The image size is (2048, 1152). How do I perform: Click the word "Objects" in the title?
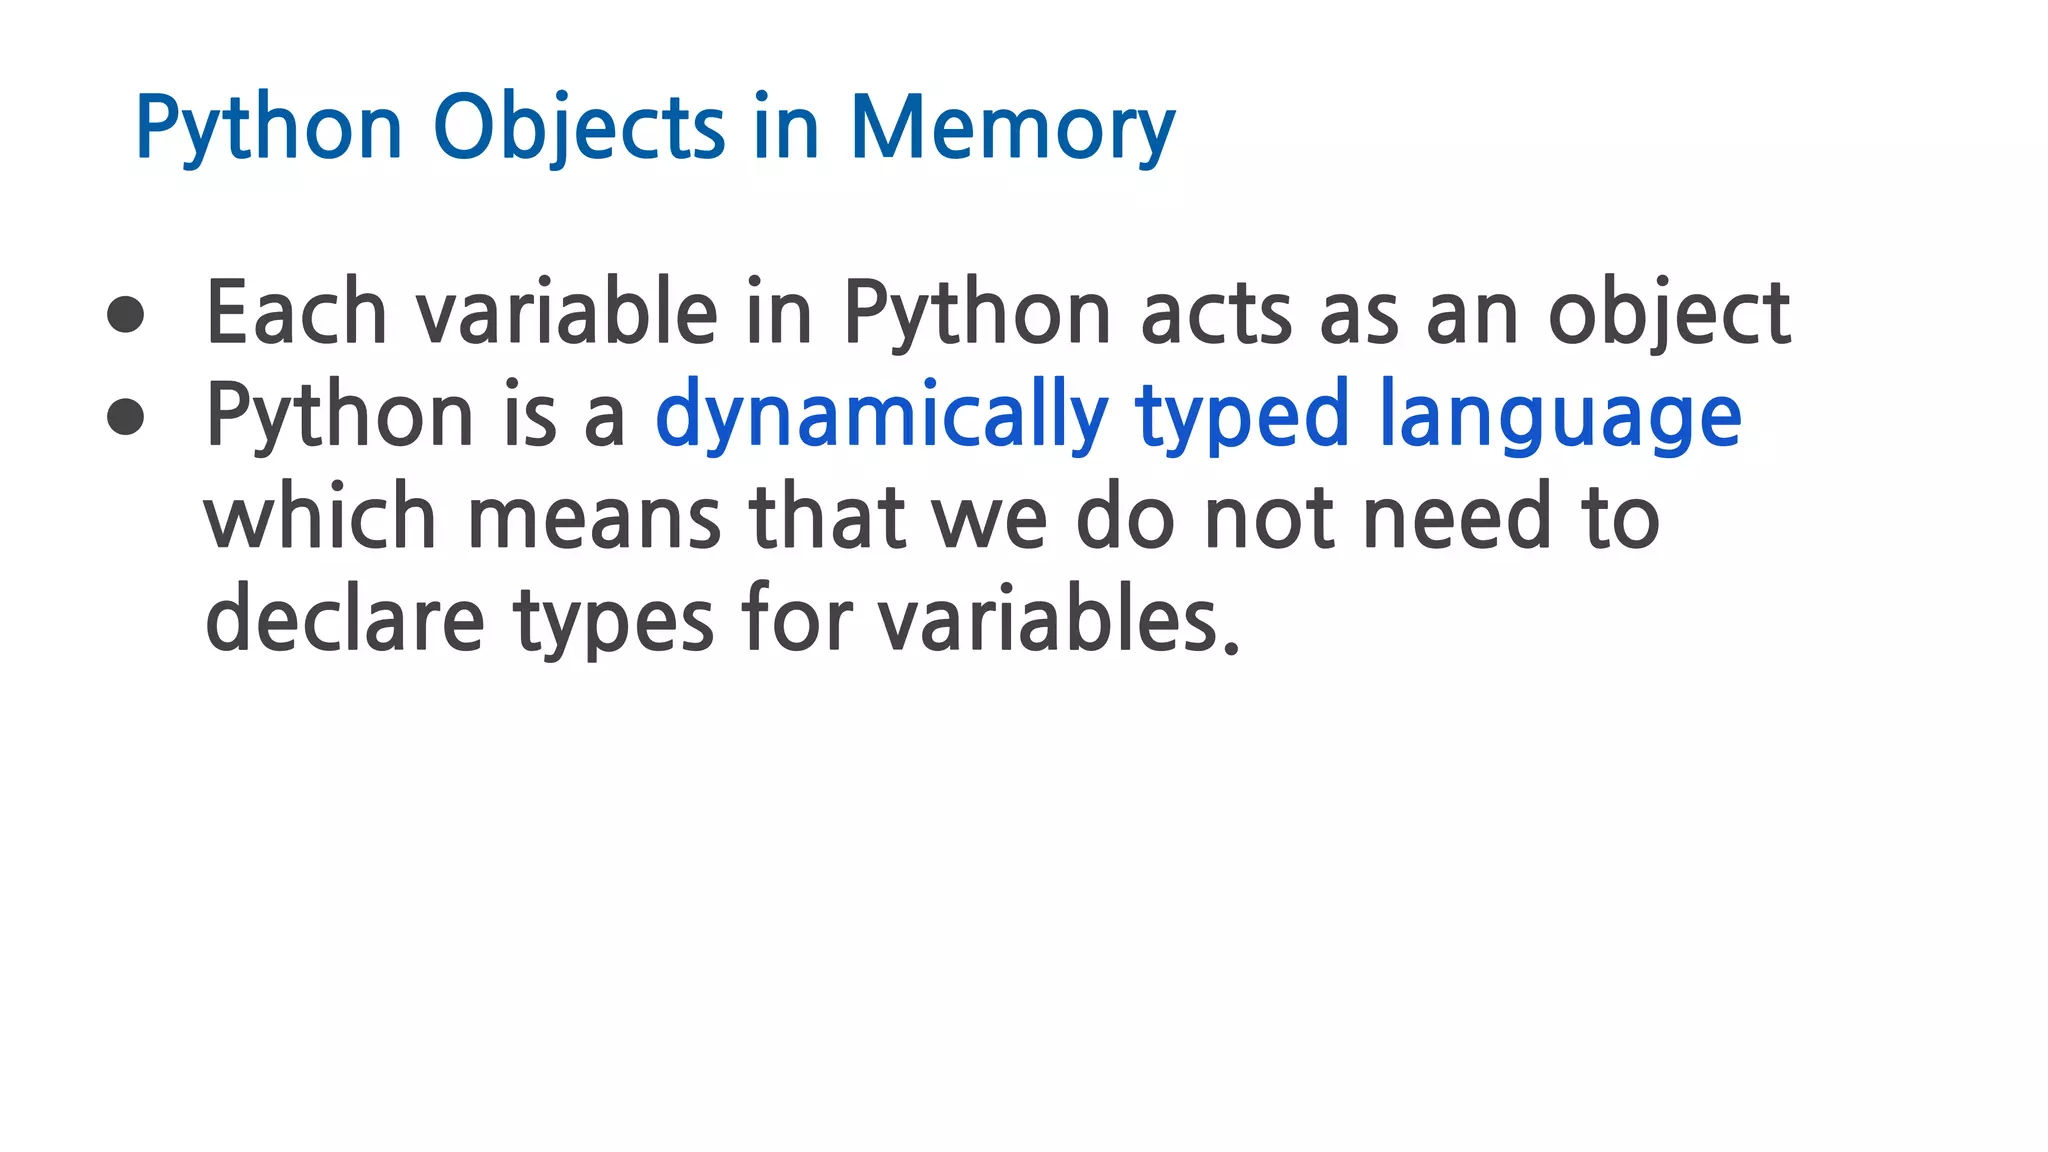click(x=579, y=128)
